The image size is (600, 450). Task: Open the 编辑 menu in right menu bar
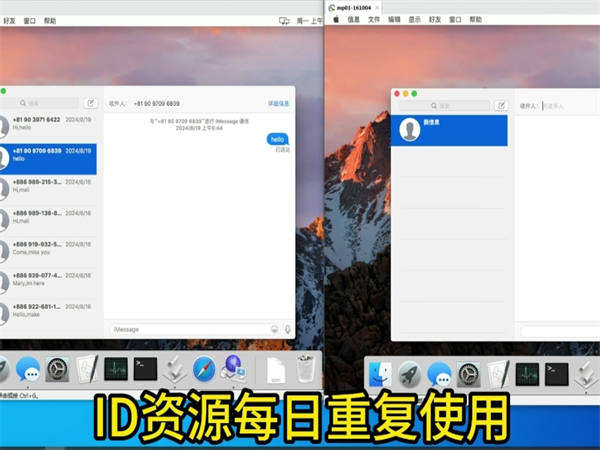pyautogui.click(x=394, y=19)
